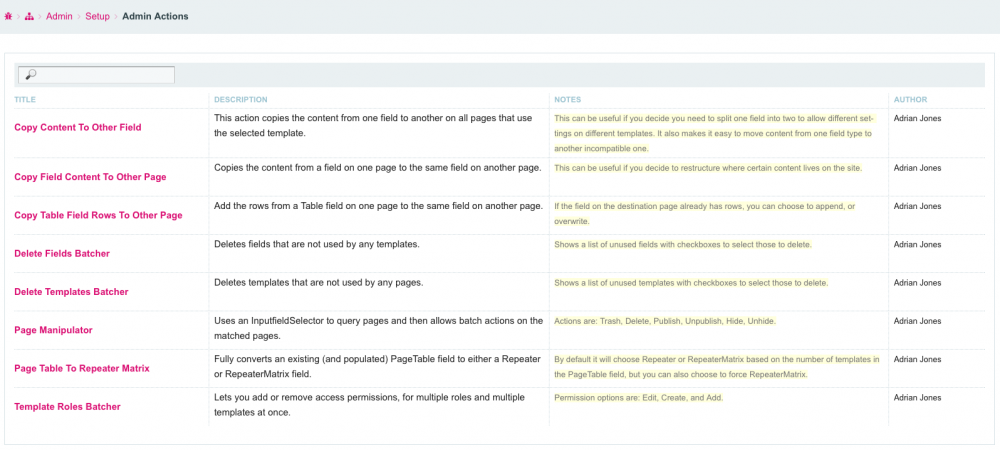
Task: Sort table by the Description column header
Action: [240, 99]
